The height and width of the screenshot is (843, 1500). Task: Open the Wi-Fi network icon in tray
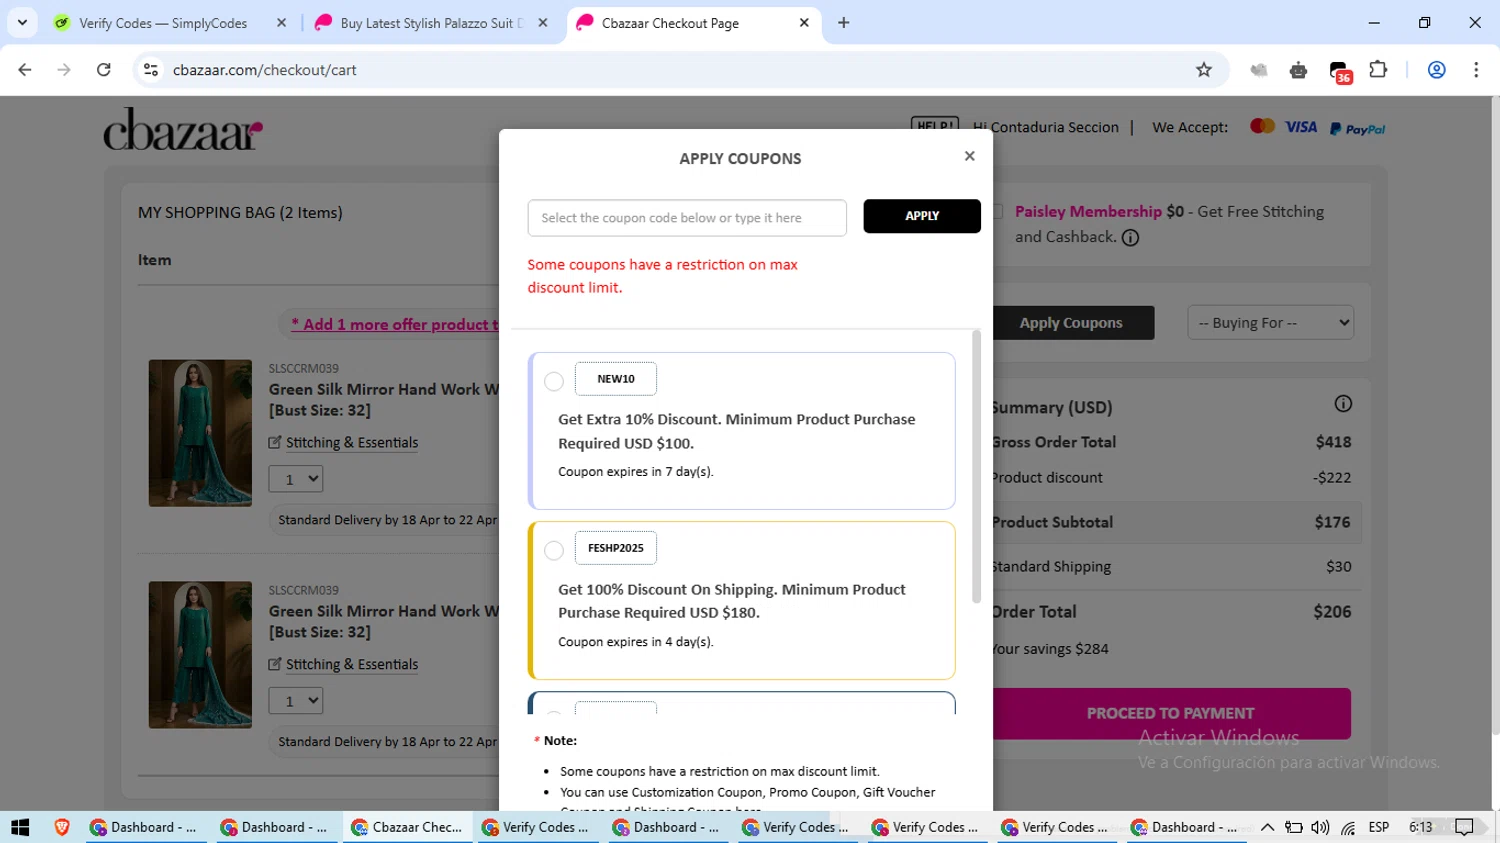pos(1348,827)
